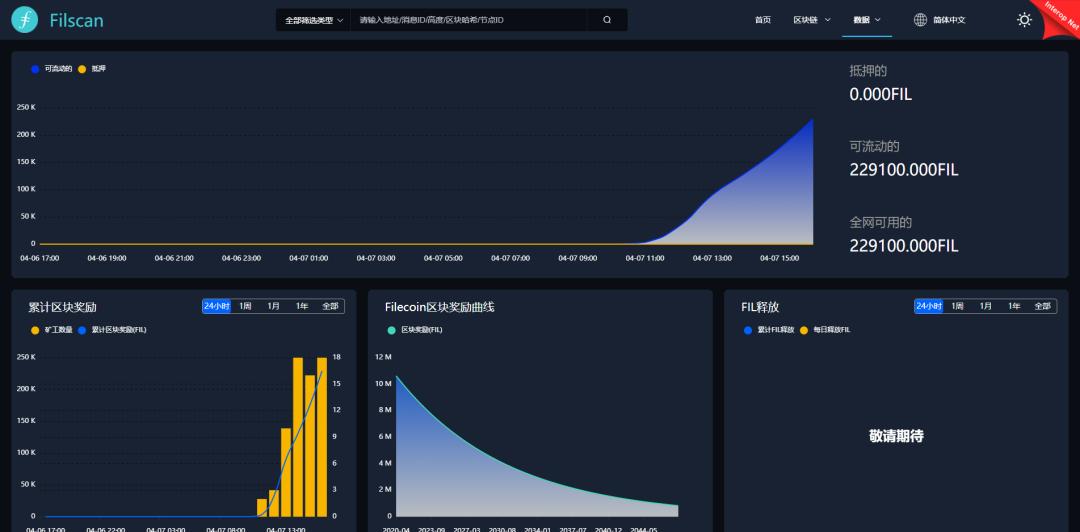The height and width of the screenshot is (532, 1080).
Task: Click the Interop Net red ribbon
Action: 1061,18
